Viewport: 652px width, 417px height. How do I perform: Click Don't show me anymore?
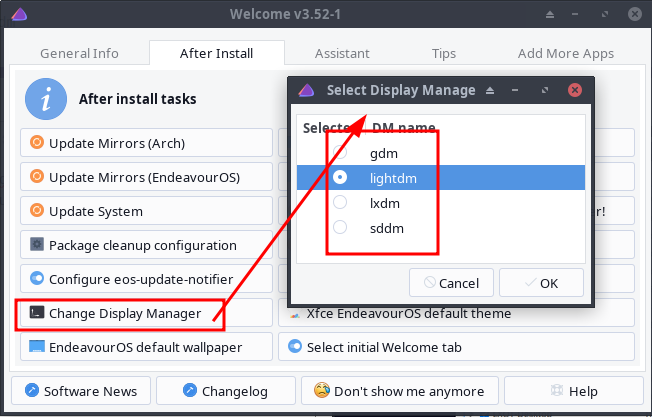coord(400,391)
